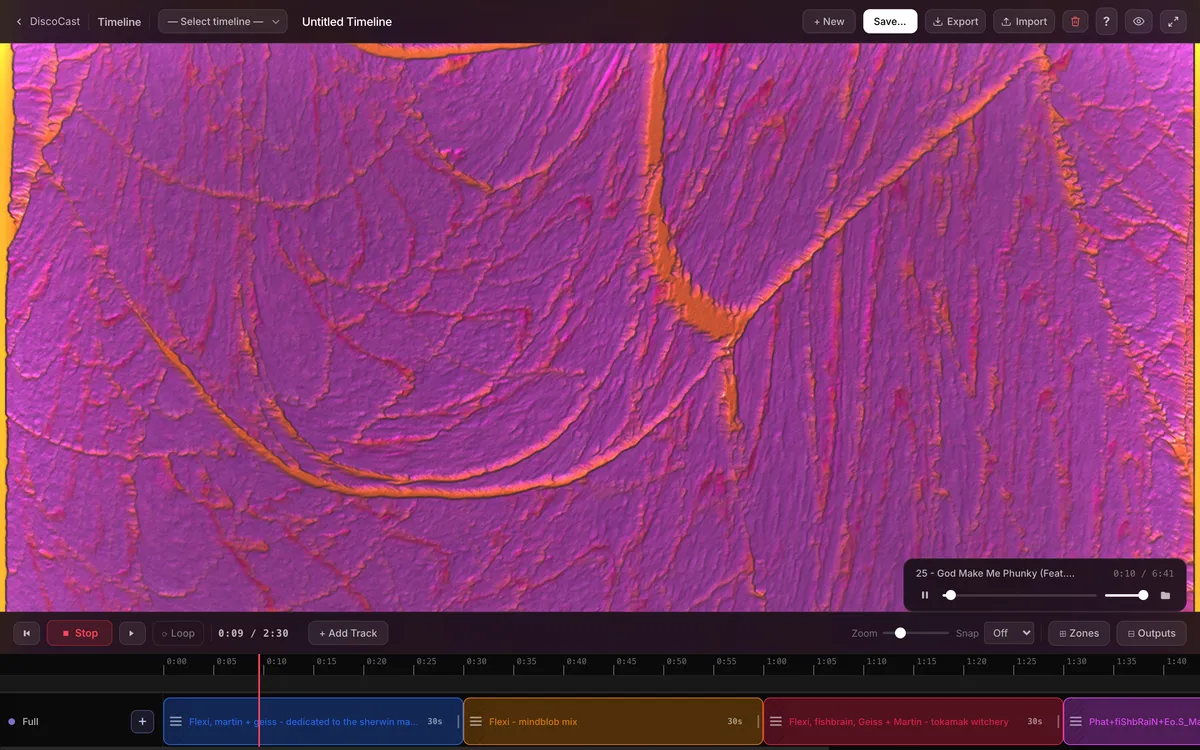Viewport: 1200px width, 750px height.
Task: Click the 1:00 mark on the ruler
Action: coord(776,661)
